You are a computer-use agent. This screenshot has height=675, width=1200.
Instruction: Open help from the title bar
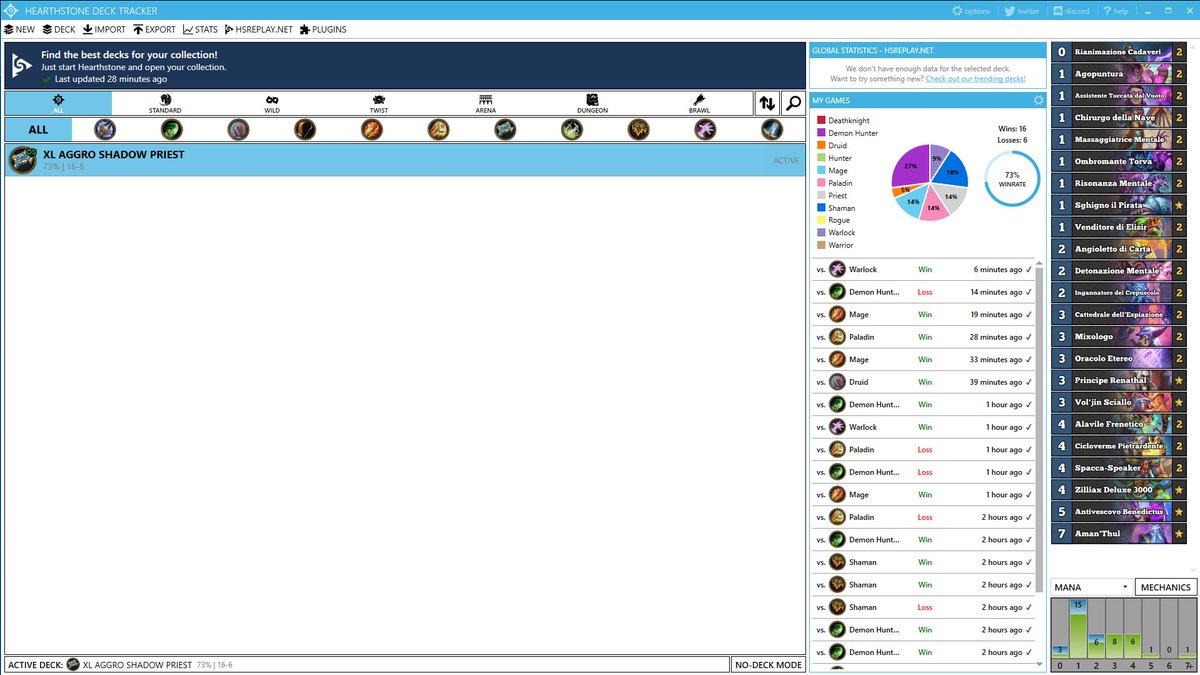(x=1115, y=11)
